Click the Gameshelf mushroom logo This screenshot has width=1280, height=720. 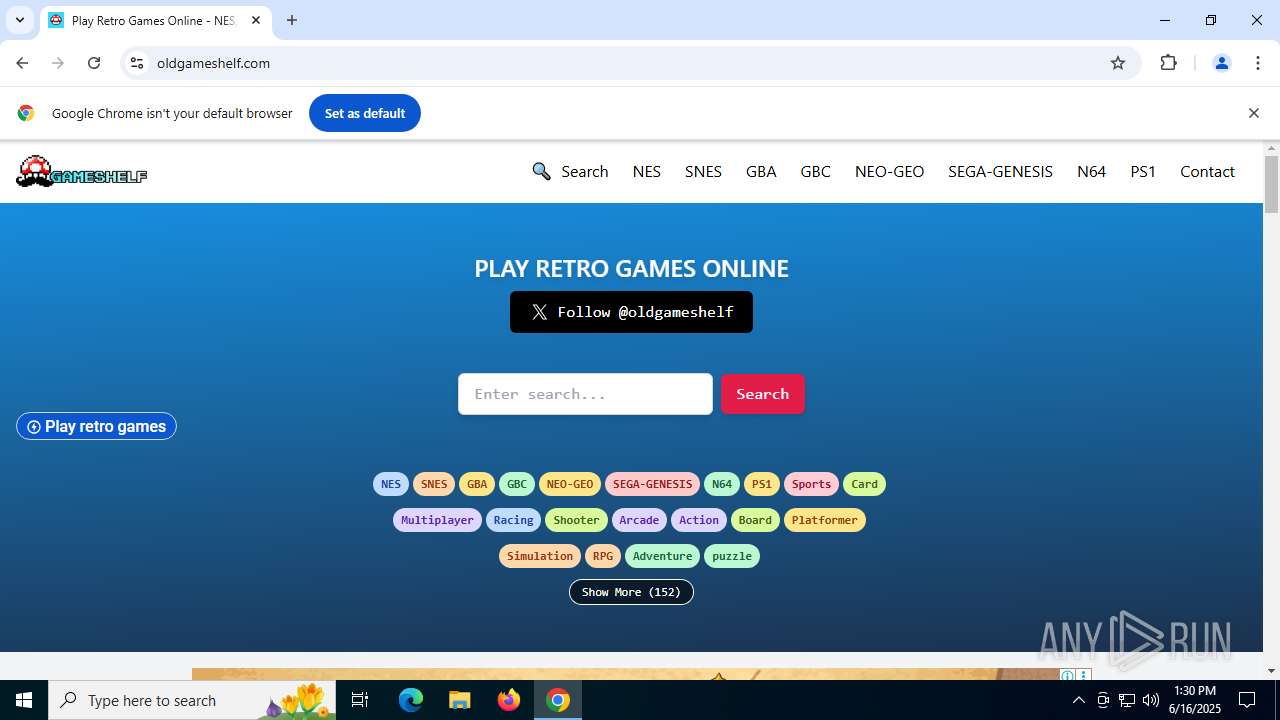(81, 172)
